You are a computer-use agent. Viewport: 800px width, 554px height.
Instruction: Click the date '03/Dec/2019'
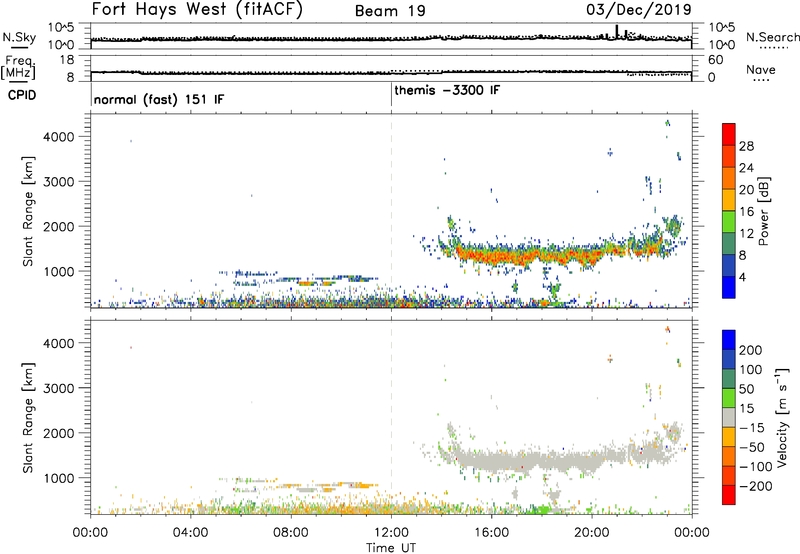[x=639, y=10]
